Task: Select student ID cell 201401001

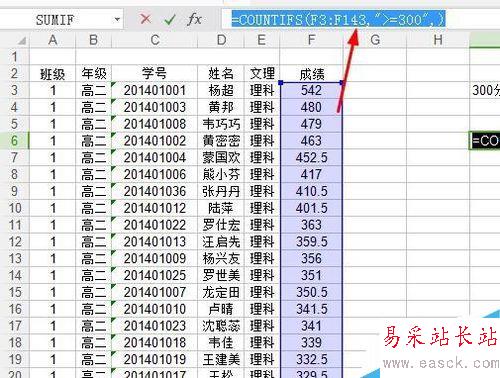Action: coord(155,90)
